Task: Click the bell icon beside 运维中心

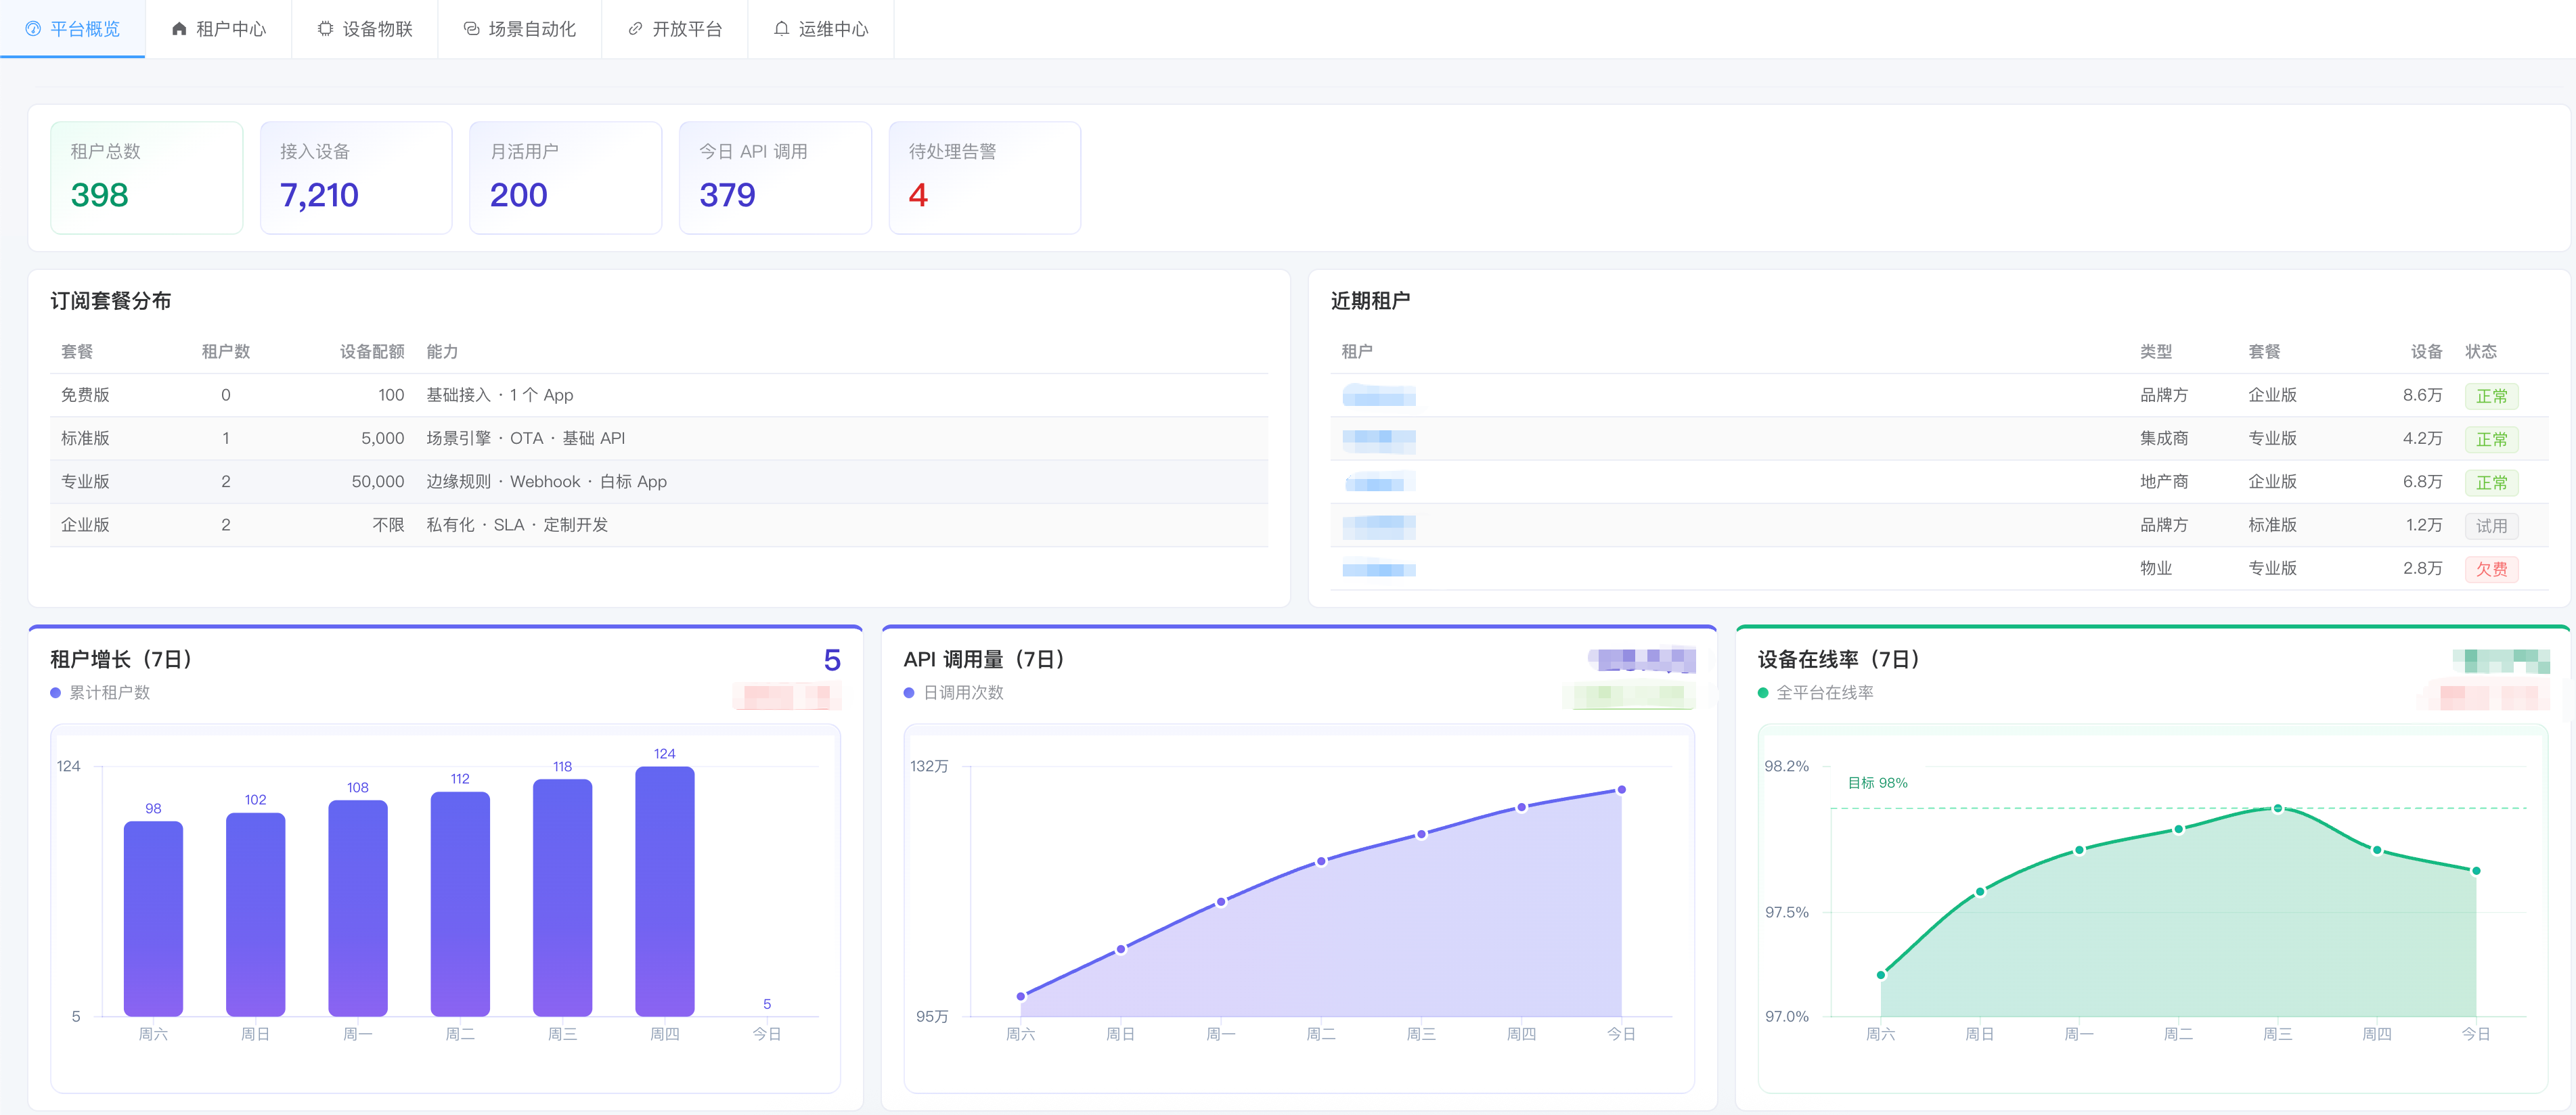Action: (781, 29)
